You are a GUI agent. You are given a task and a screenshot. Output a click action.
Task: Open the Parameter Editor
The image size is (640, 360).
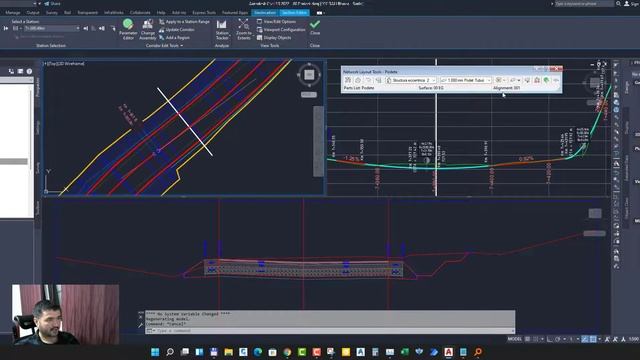pyautogui.click(x=128, y=29)
